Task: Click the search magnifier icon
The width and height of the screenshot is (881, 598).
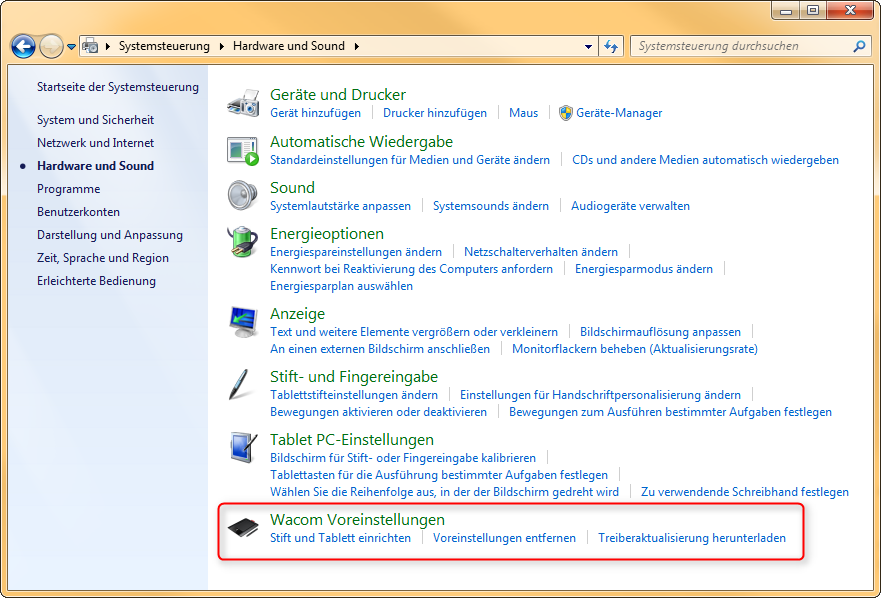Action: tap(859, 46)
